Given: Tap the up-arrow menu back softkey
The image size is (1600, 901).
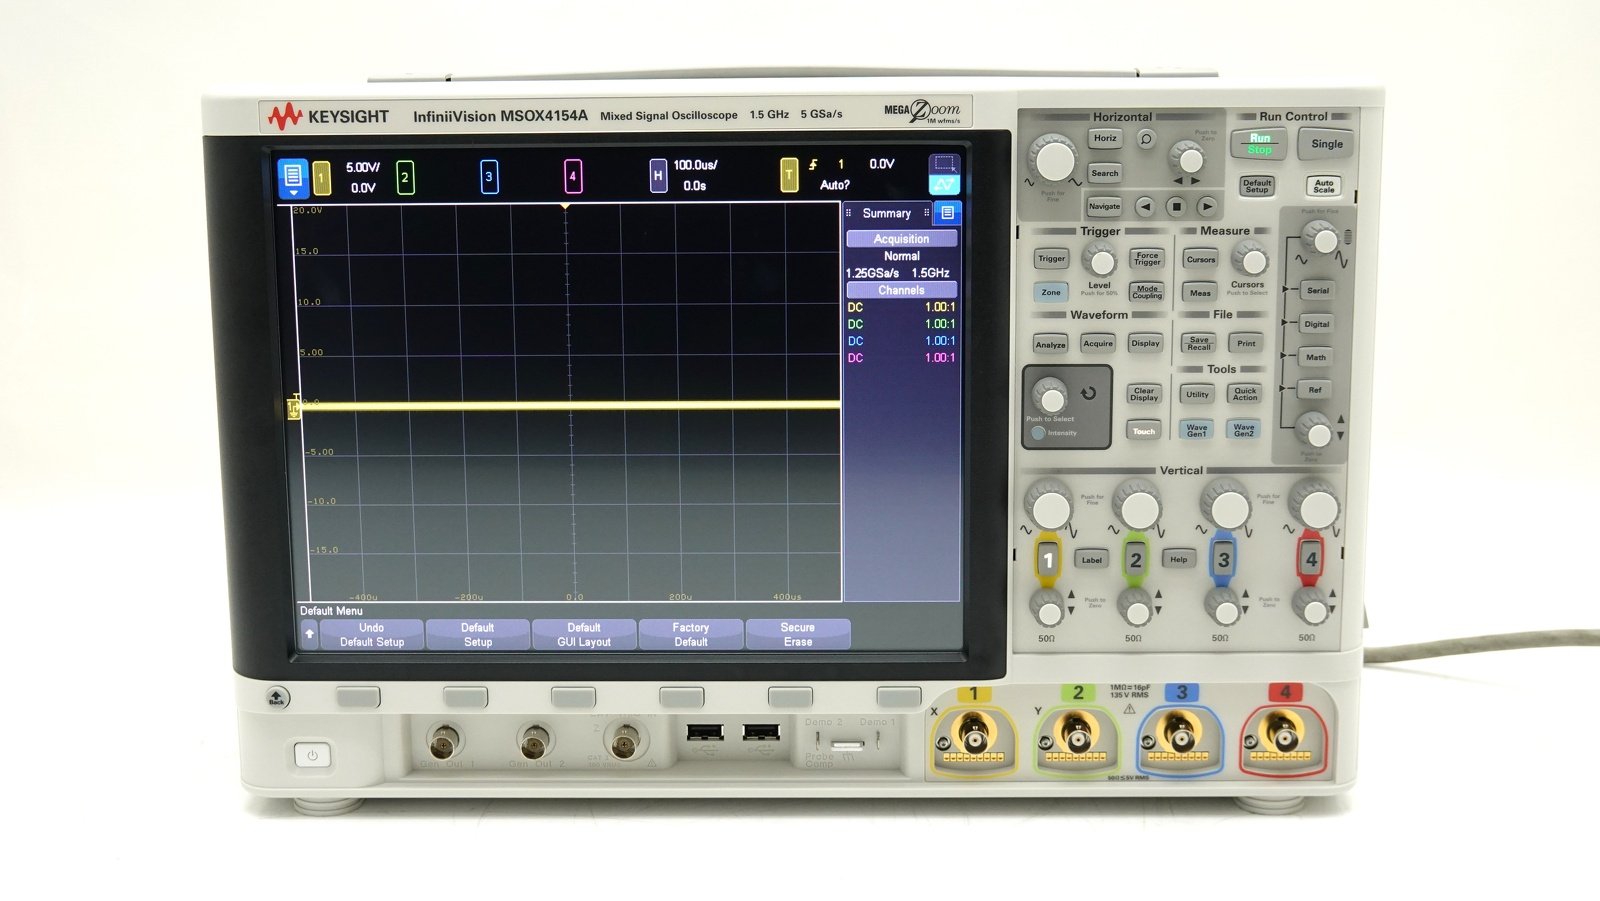Looking at the screenshot, I should 309,634.
